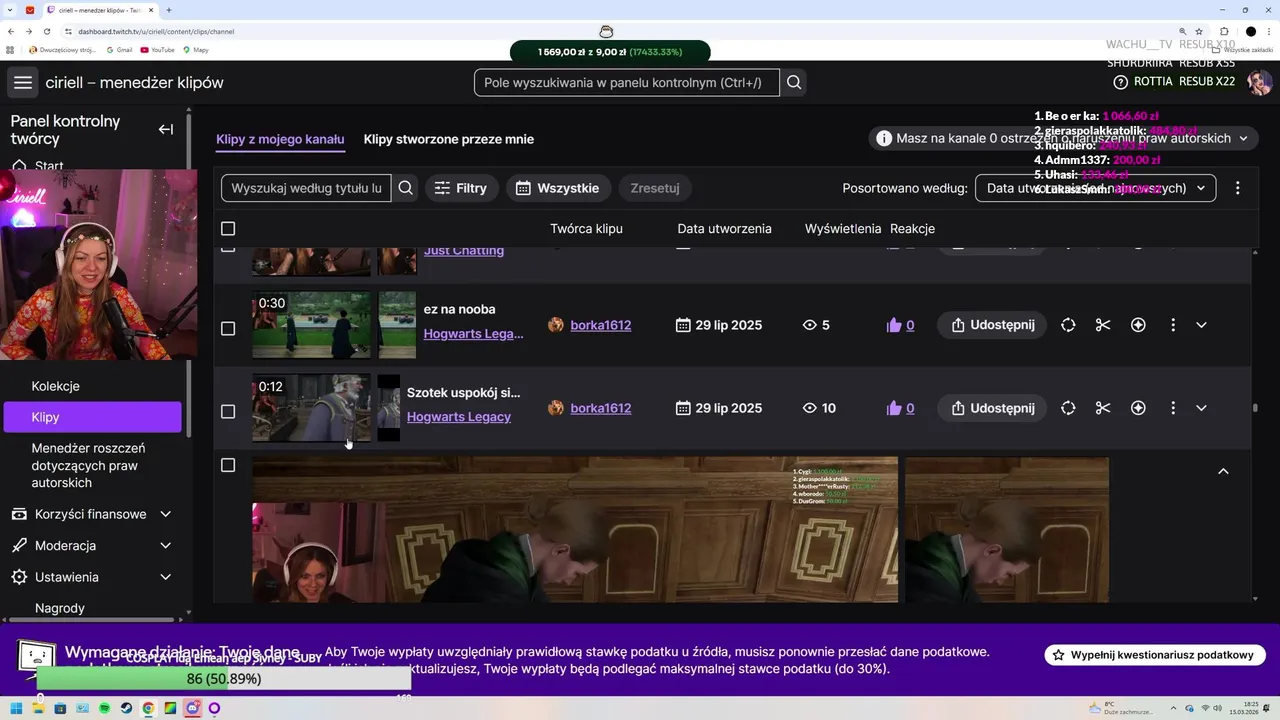Reload the page with browser refresh icon

click(47, 31)
